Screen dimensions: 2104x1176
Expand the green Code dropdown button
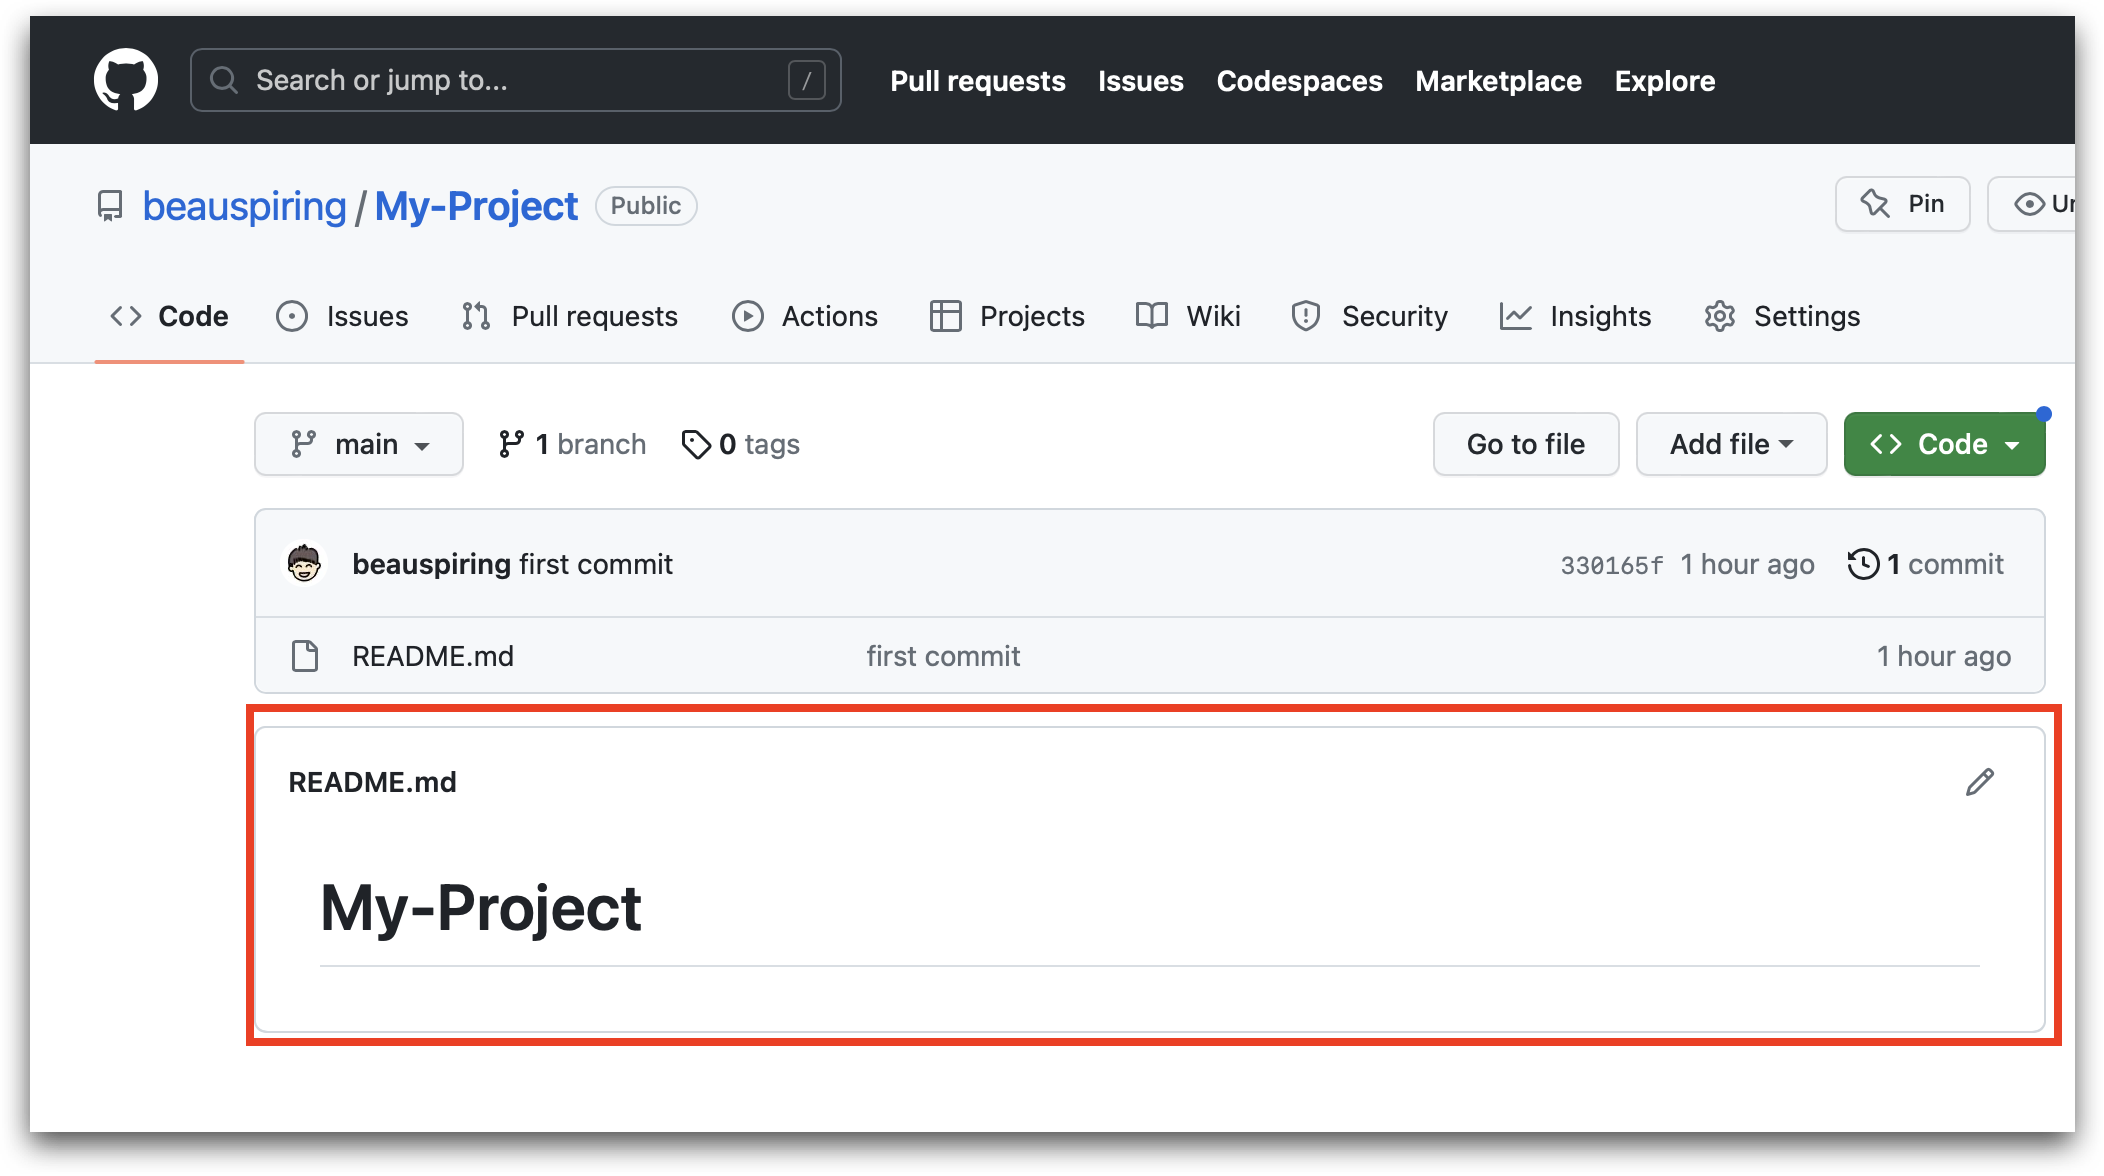(1944, 444)
